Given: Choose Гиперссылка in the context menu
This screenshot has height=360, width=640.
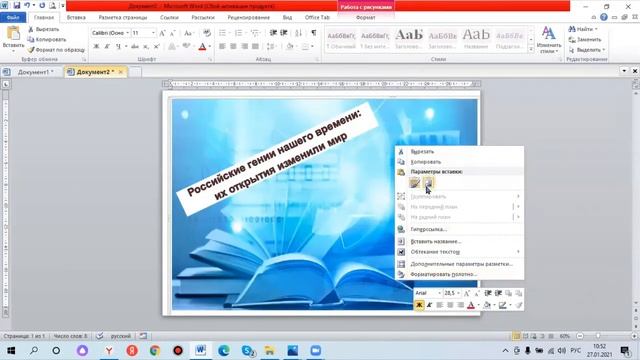Looking at the screenshot, I should click(460, 229).
